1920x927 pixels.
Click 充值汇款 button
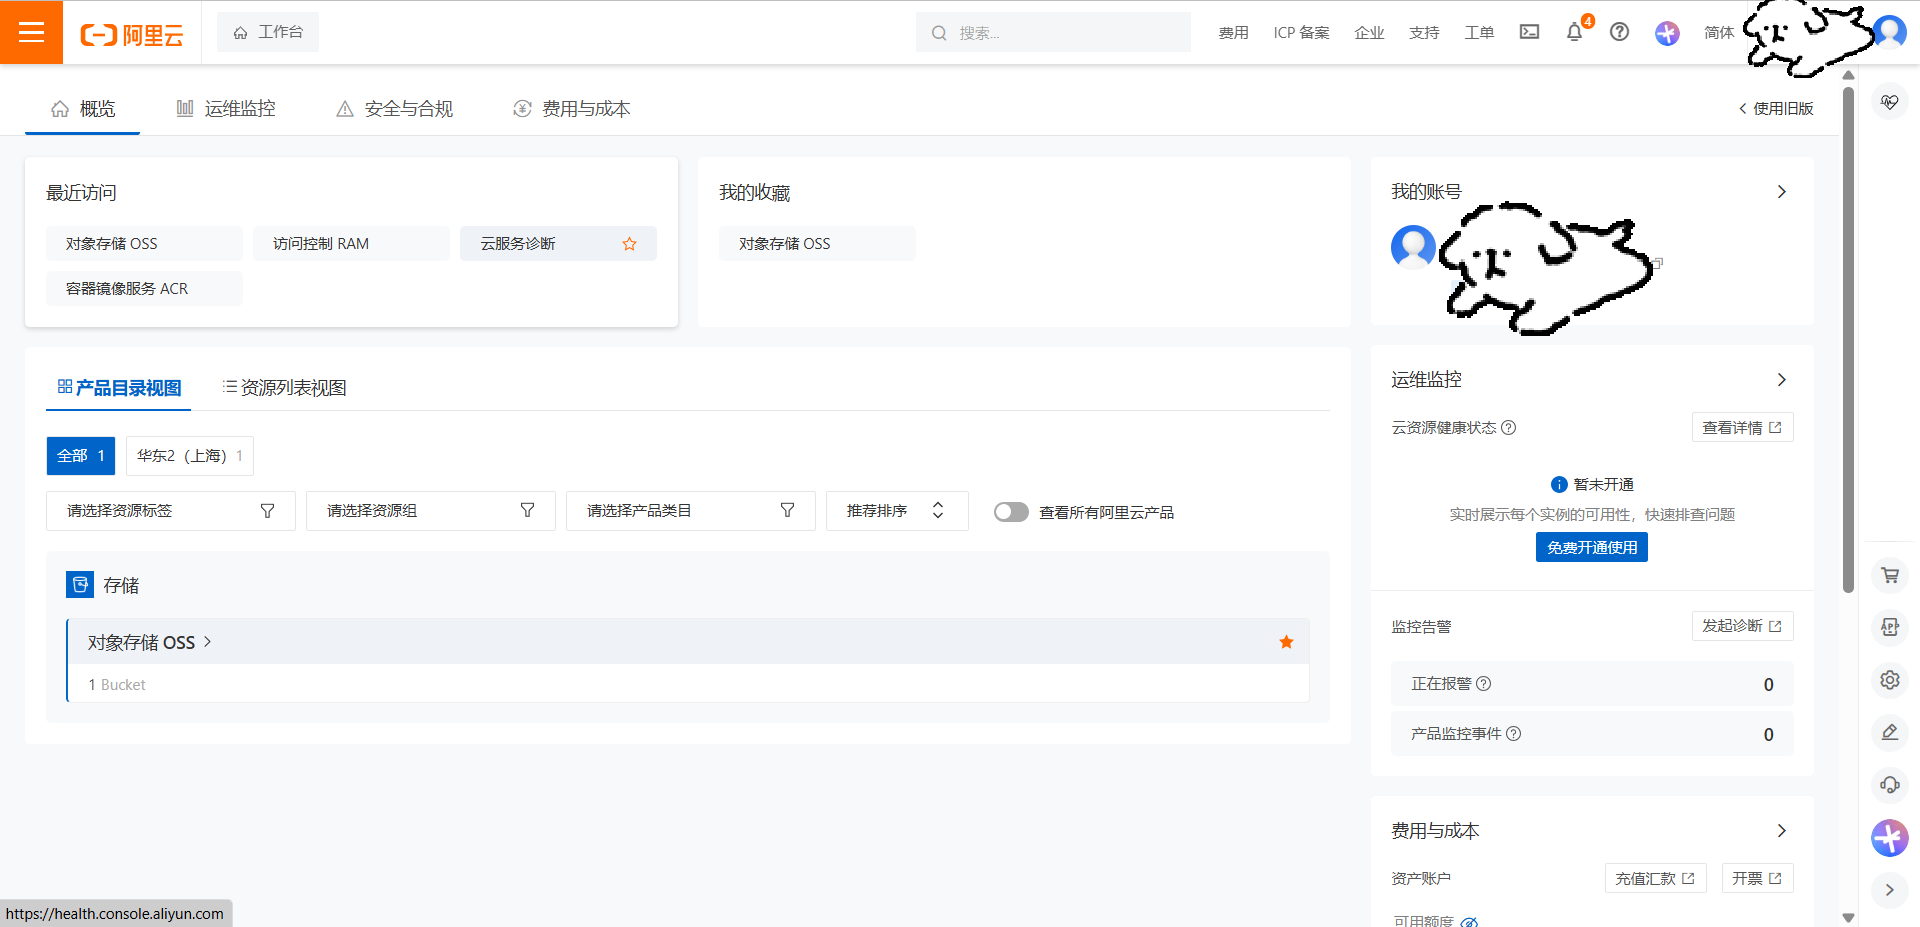tap(1655, 878)
